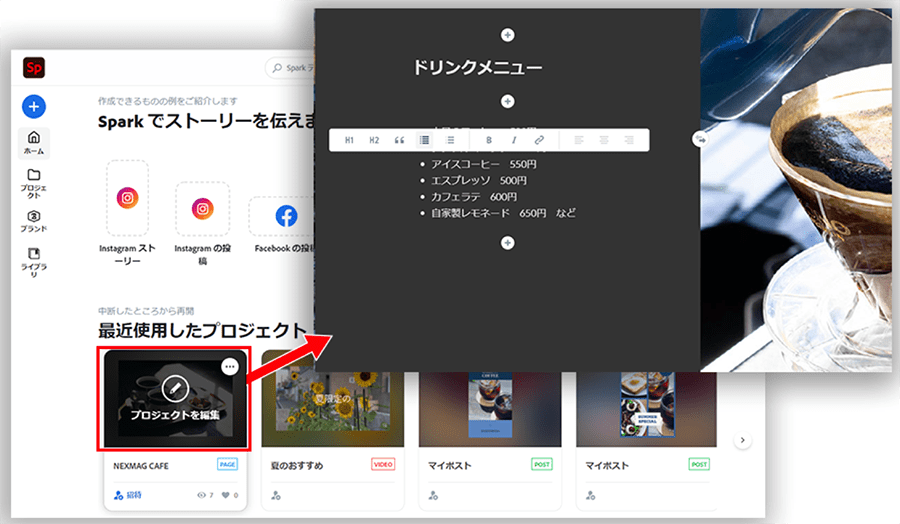This screenshot has height=524, width=900.
Task: Select the Facebook の投稿 template
Action: coord(284,225)
